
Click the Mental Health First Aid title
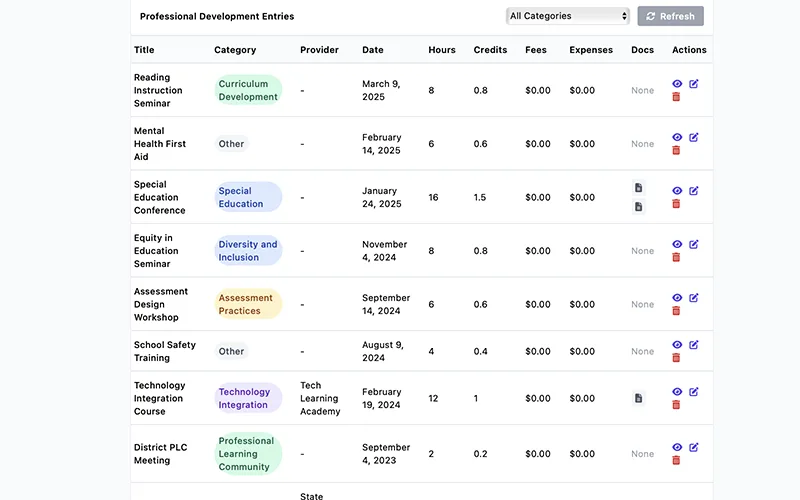point(160,144)
